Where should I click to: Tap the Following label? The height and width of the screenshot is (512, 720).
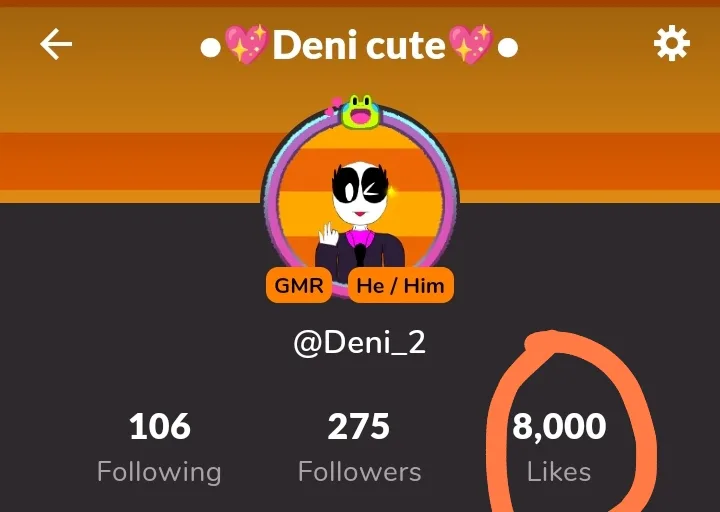coord(159,472)
